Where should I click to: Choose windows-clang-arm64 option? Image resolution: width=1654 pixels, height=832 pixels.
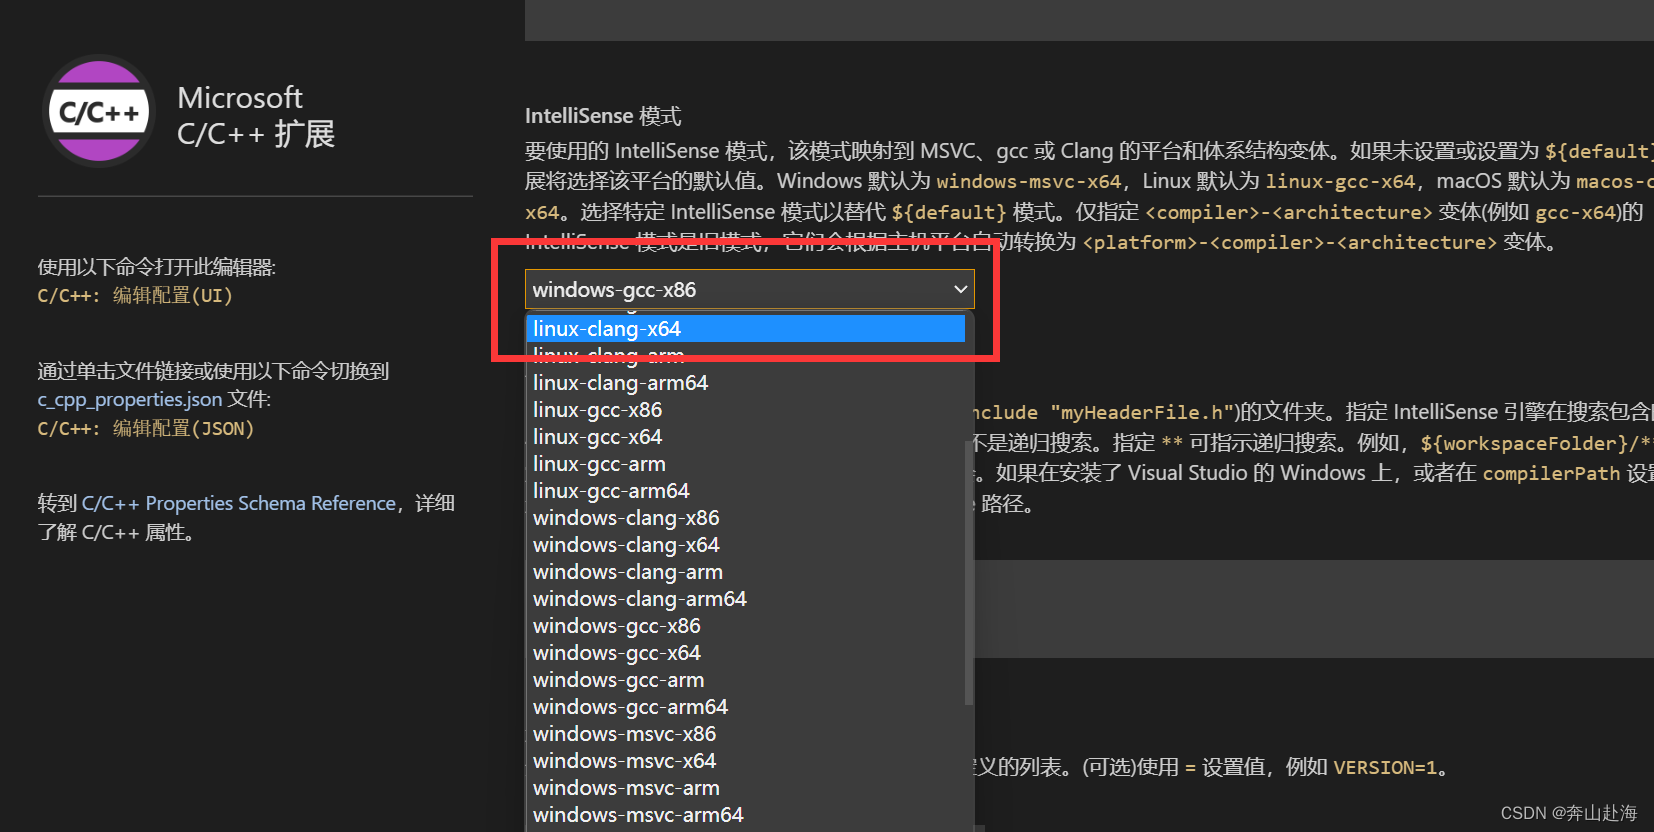746,599
